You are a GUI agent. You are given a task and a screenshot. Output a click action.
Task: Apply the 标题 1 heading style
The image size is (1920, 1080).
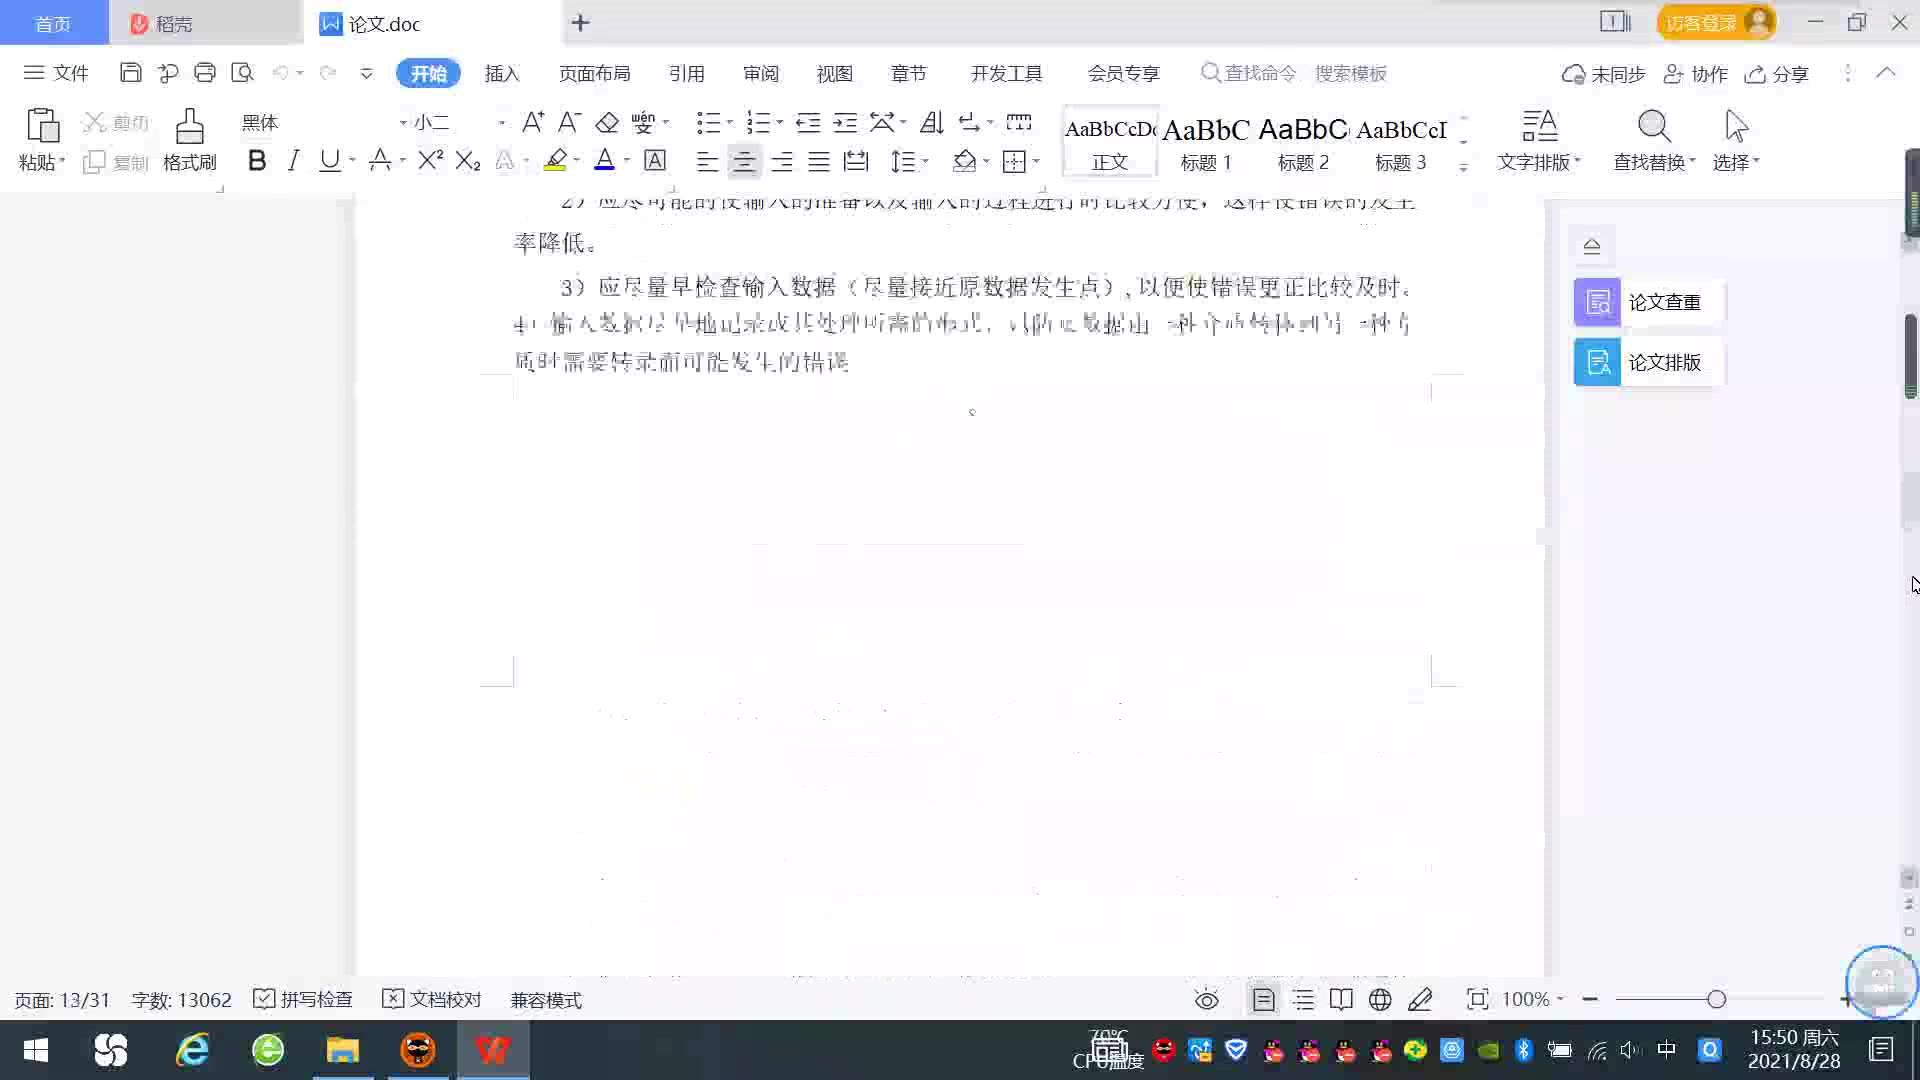pyautogui.click(x=1206, y=141)
